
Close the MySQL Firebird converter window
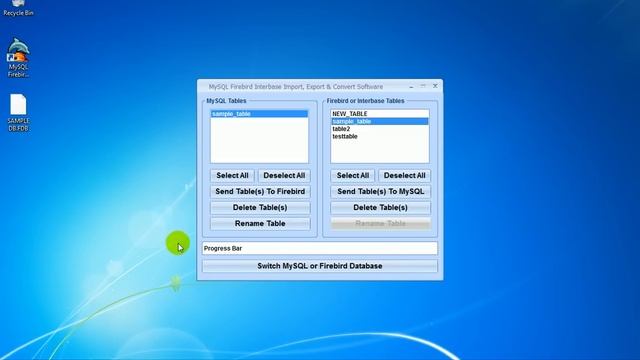coord(435,86)
